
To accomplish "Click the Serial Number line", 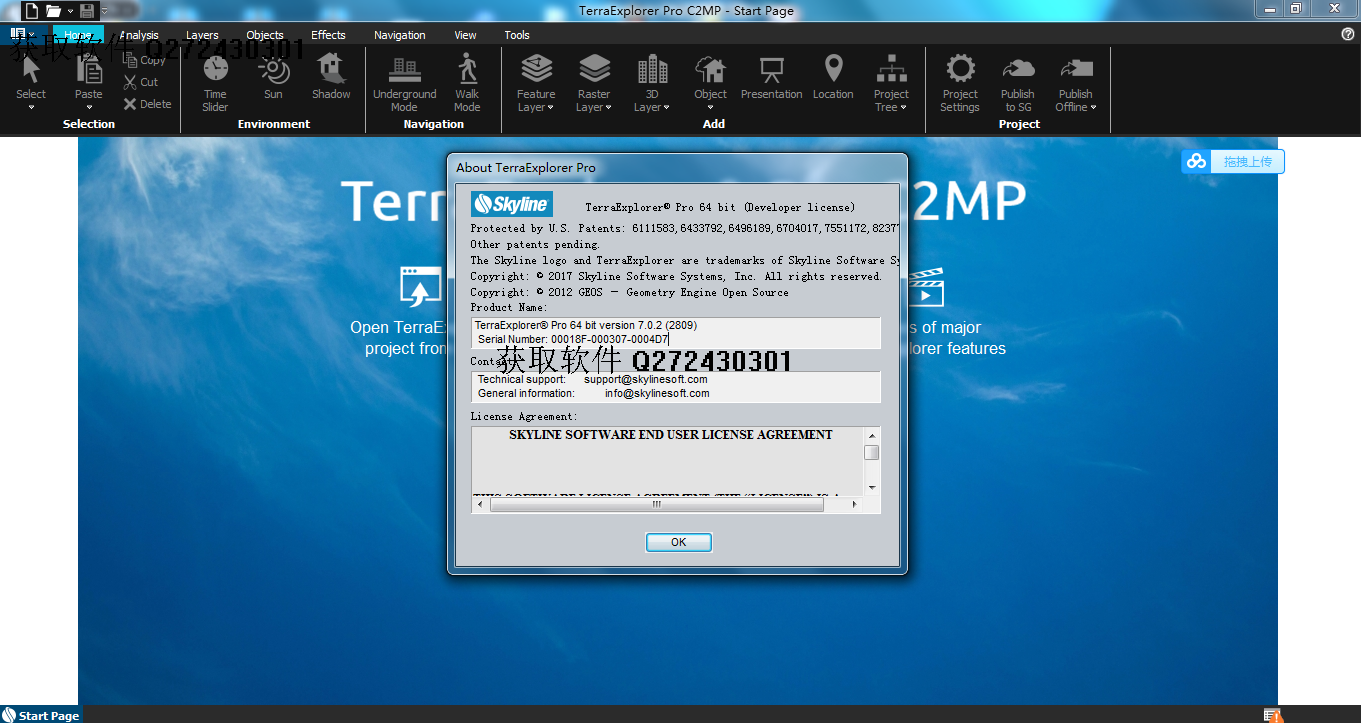I will [573, 339].
